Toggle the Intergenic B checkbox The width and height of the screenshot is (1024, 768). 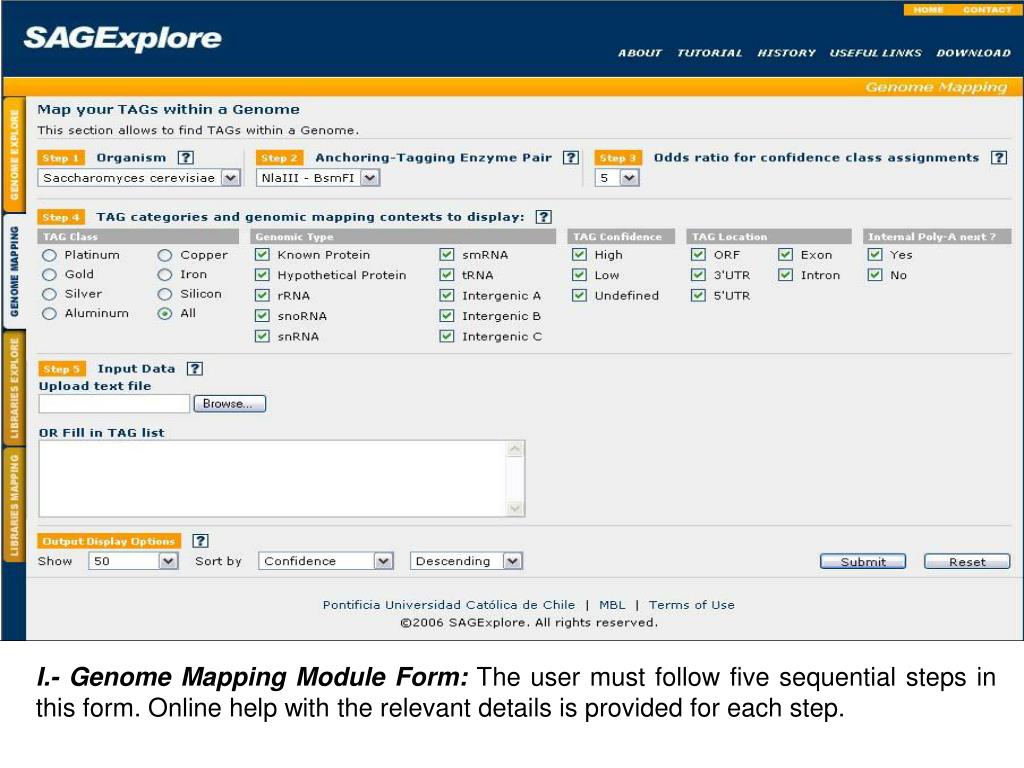[447, 315]
